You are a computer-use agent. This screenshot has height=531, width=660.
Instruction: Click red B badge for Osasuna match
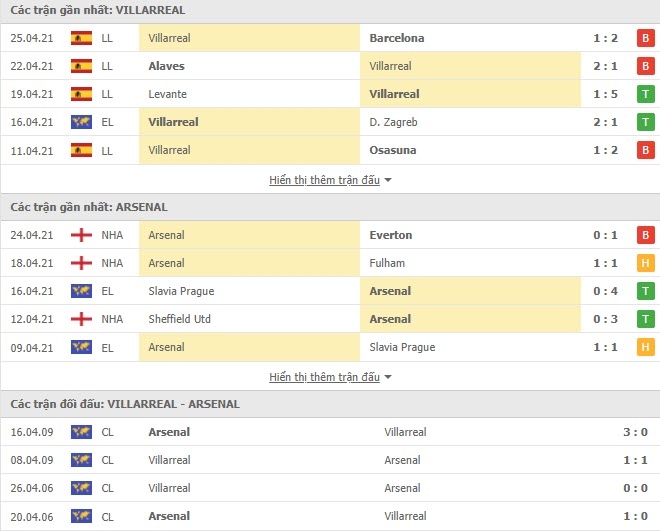click(645, 150)
